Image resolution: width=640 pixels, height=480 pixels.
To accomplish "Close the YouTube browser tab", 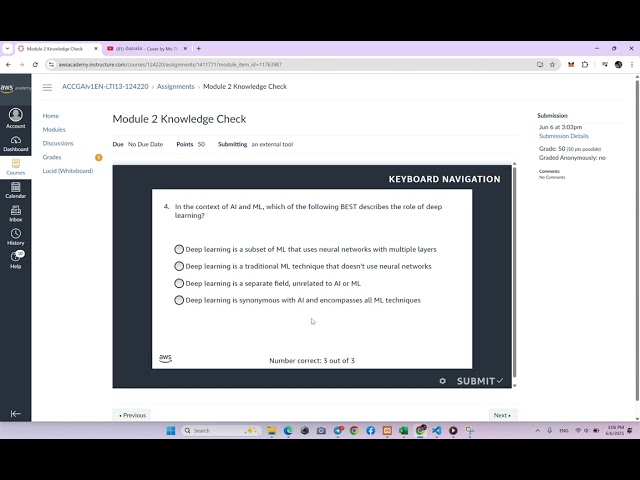I will [x=185, y=49].
